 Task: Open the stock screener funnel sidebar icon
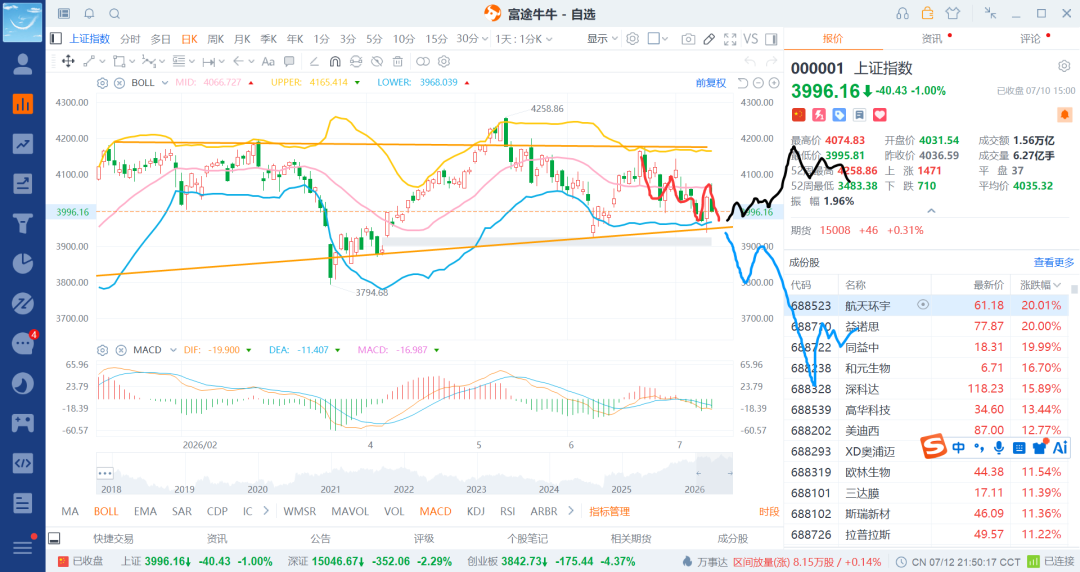pyautogui.click(x=23, y=223)
